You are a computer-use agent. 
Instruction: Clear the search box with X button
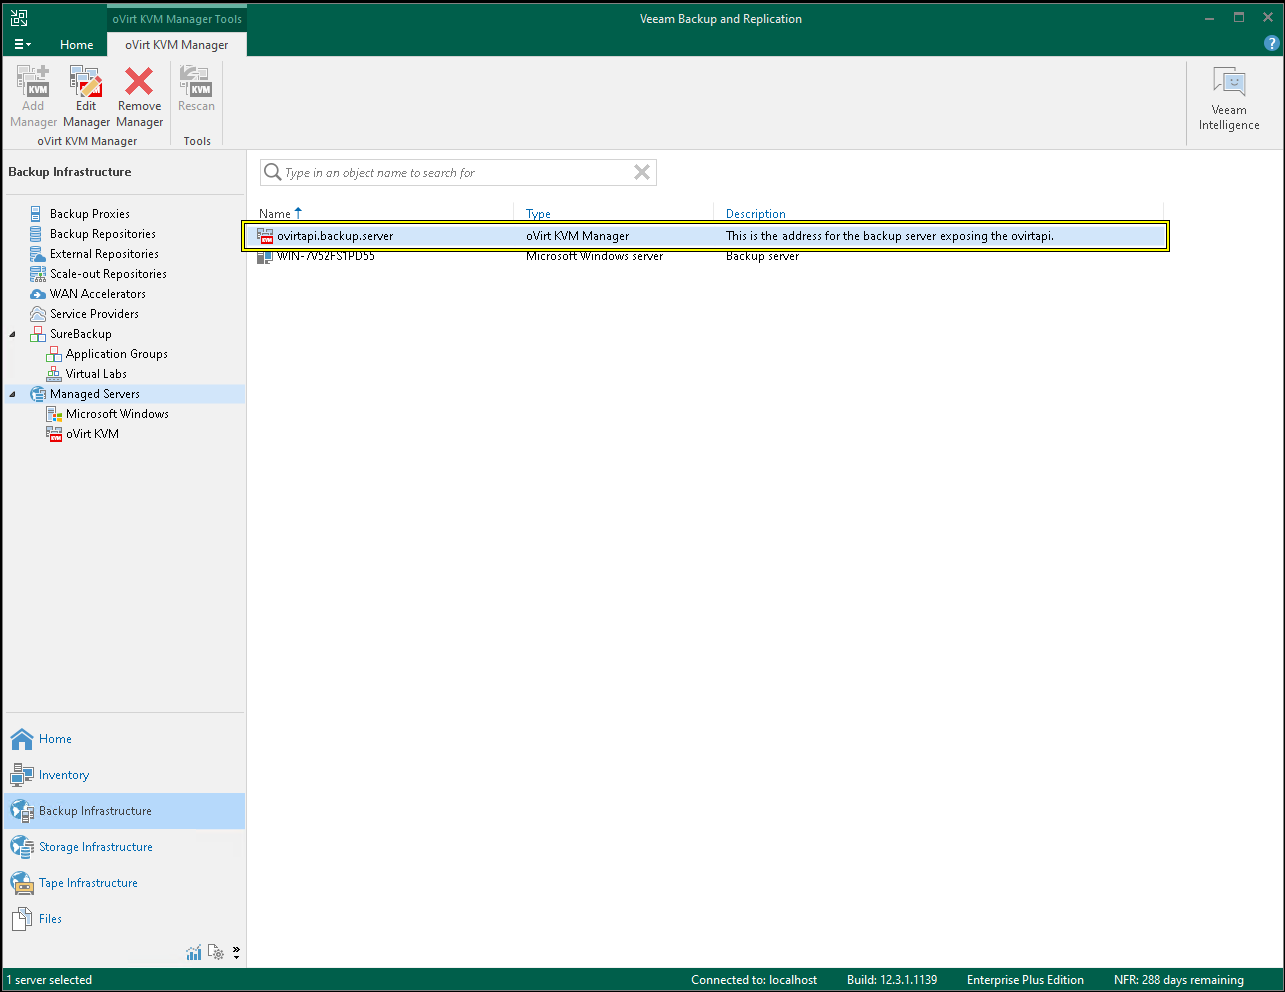point(642,173)
